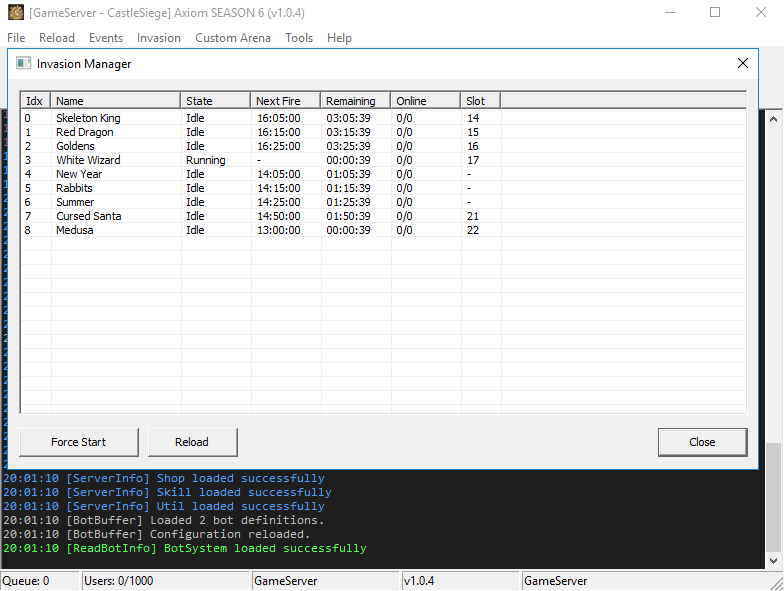Click the Users: 0/1000 status entry
Screen dimensions: 784x591
click(x=166, y=581)
